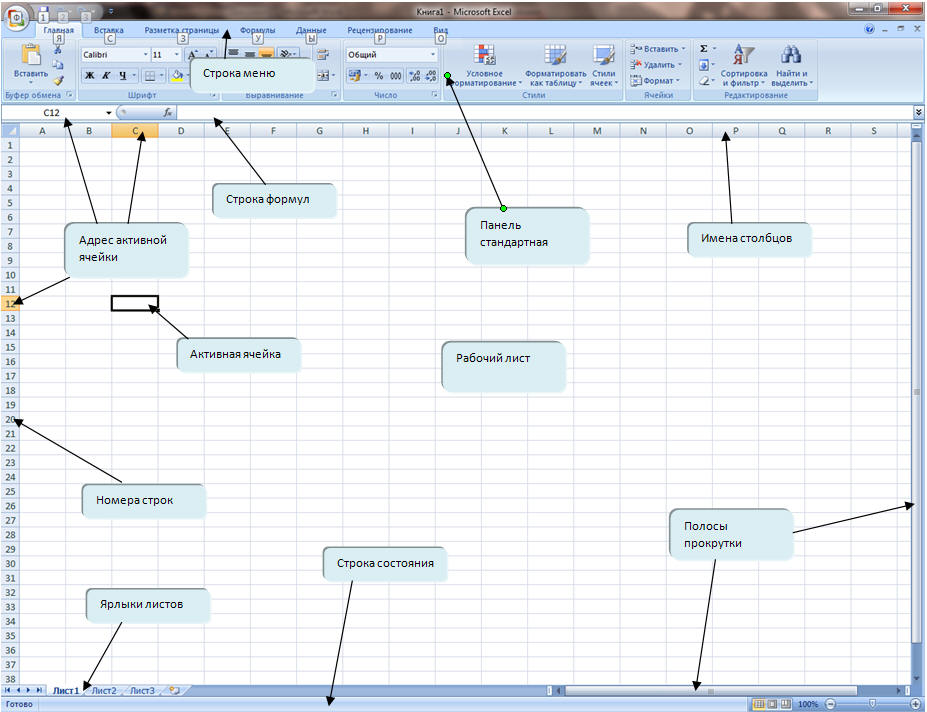Select the Лист2 sheet tab
The height and width of the screenshot is (712, 927).
click(x=104, y=690)
